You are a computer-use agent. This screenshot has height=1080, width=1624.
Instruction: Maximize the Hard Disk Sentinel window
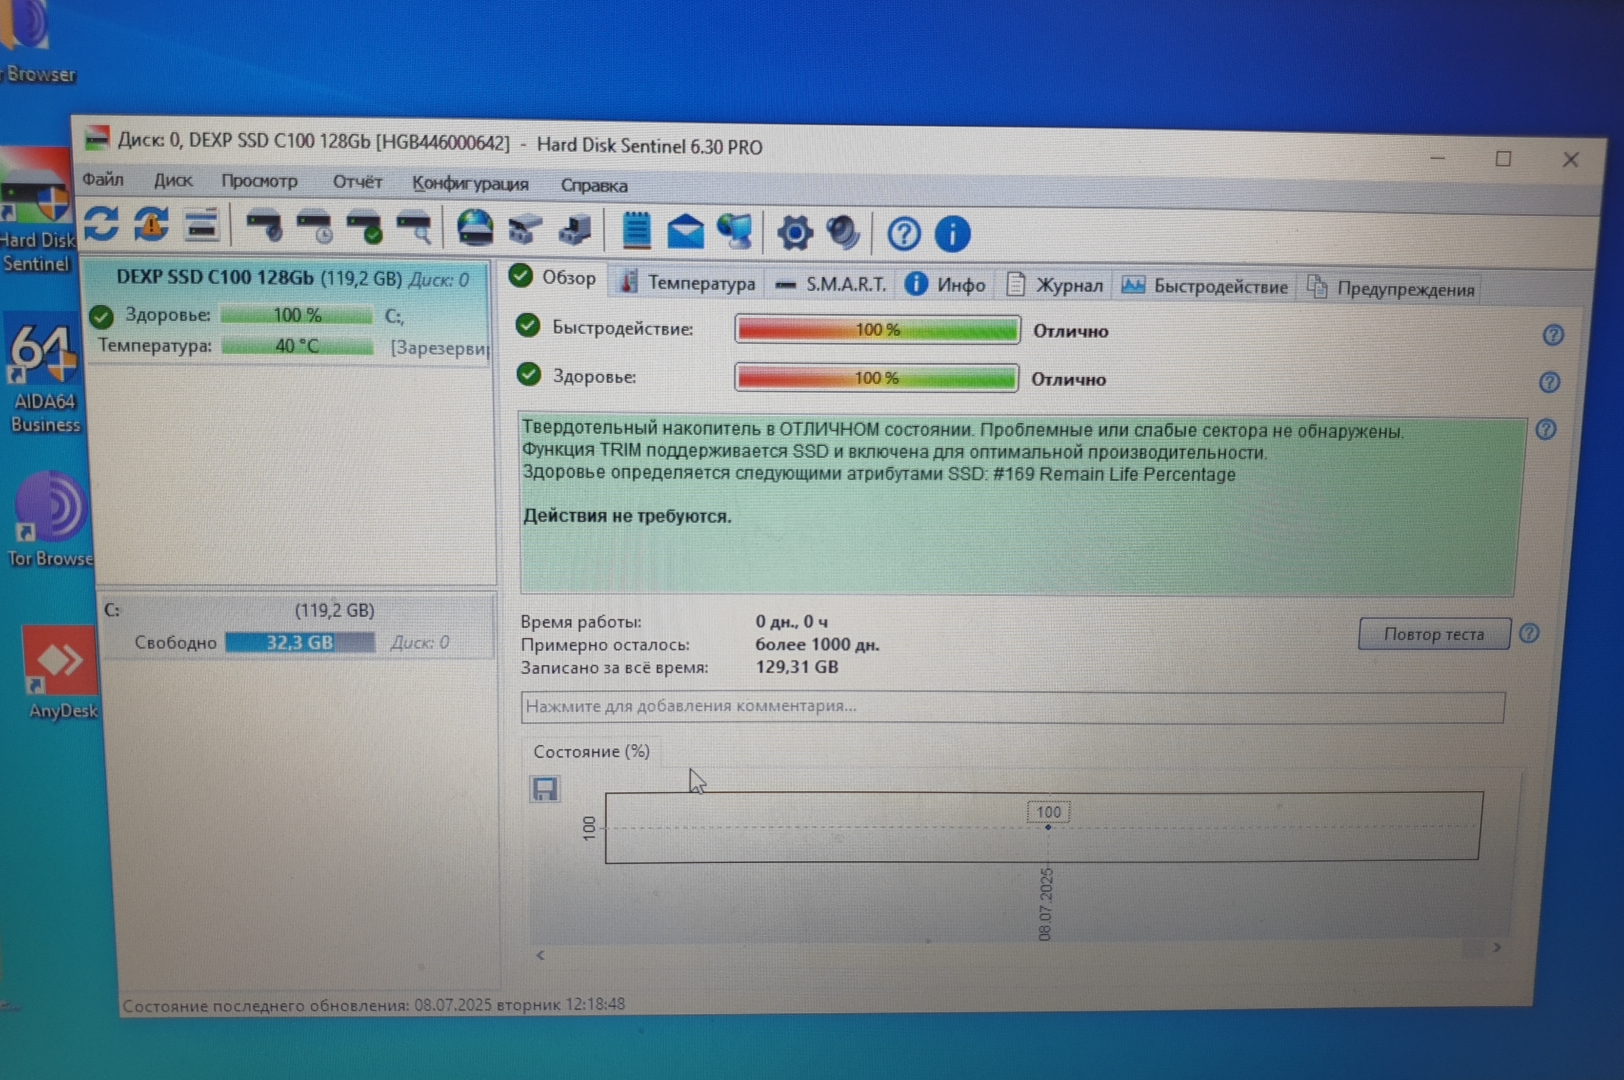(x=1503, y=158)
